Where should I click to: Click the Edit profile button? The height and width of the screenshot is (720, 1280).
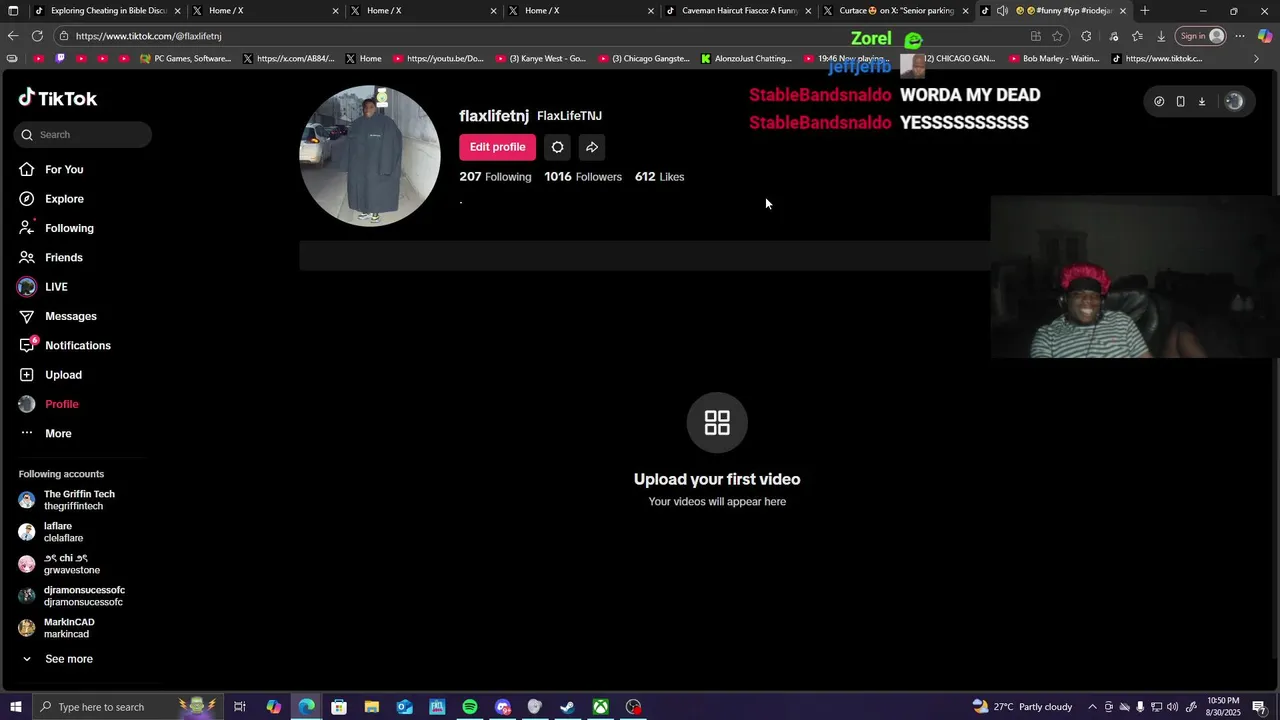point(497,147)
